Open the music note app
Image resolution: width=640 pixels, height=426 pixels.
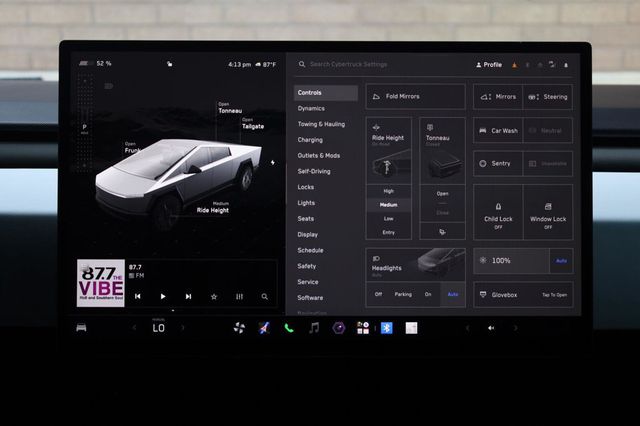(x=313, y=328)
